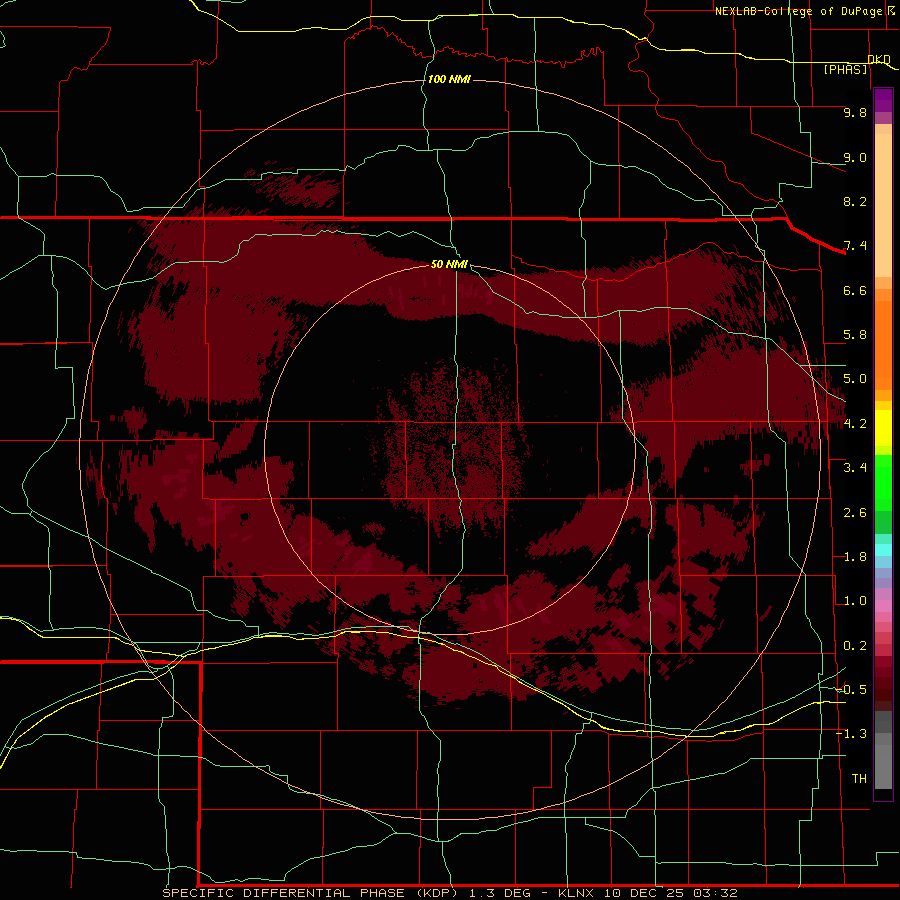
Task: Click the TH threshold label on the legend
Action: [x=859, y=779]
